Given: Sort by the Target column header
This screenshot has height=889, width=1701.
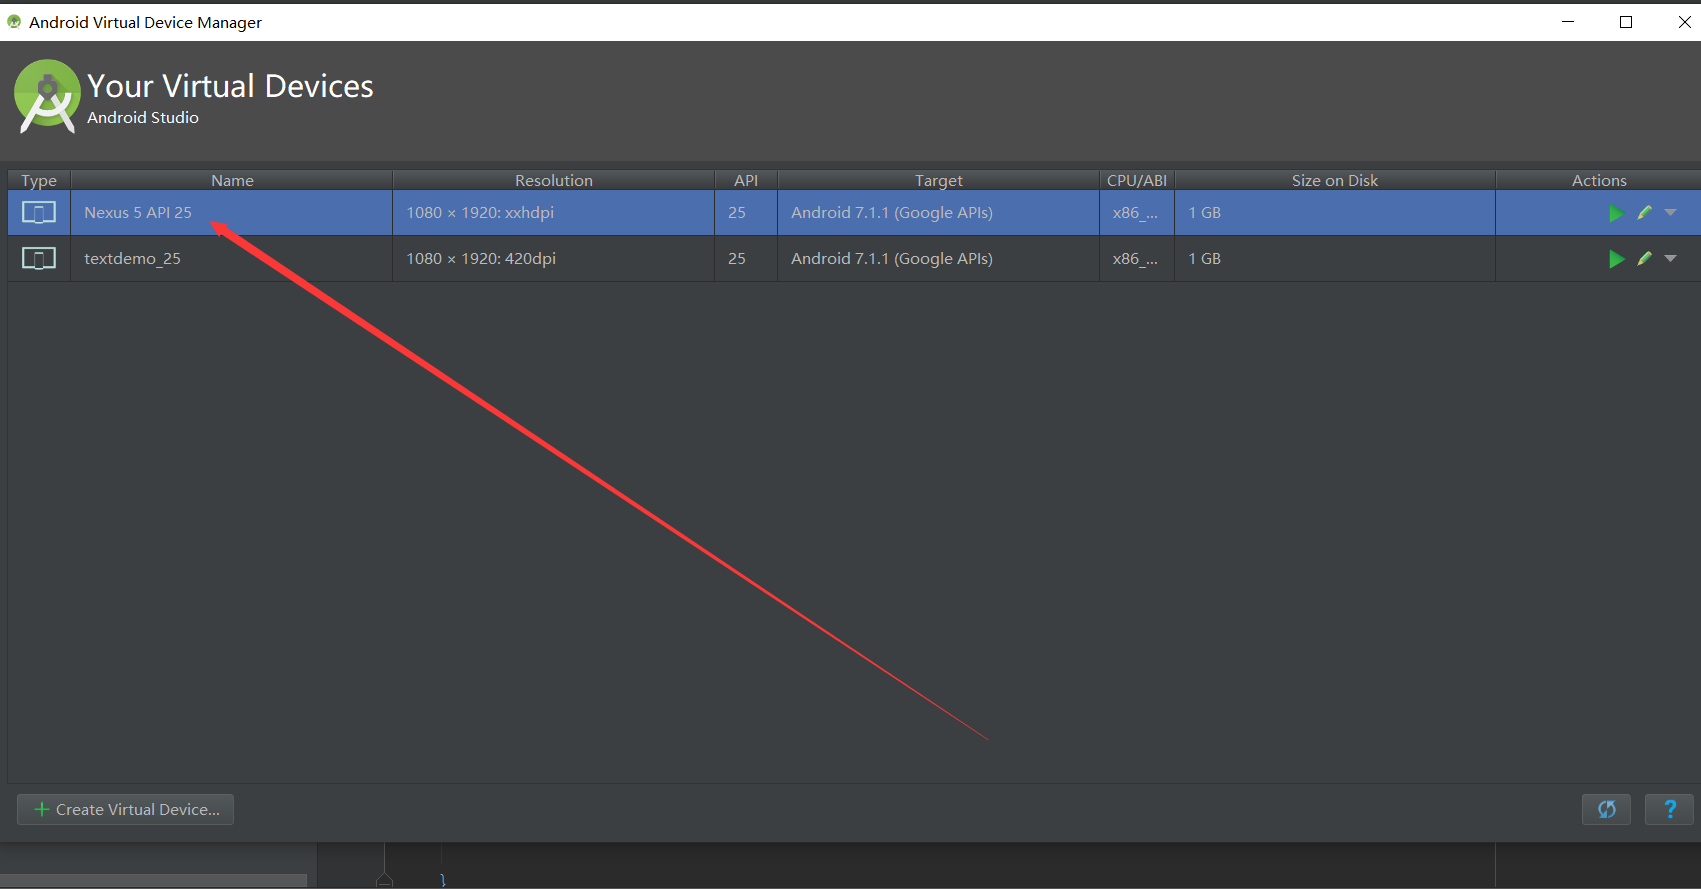Looking at the screenshot, I should coord(939,180).
